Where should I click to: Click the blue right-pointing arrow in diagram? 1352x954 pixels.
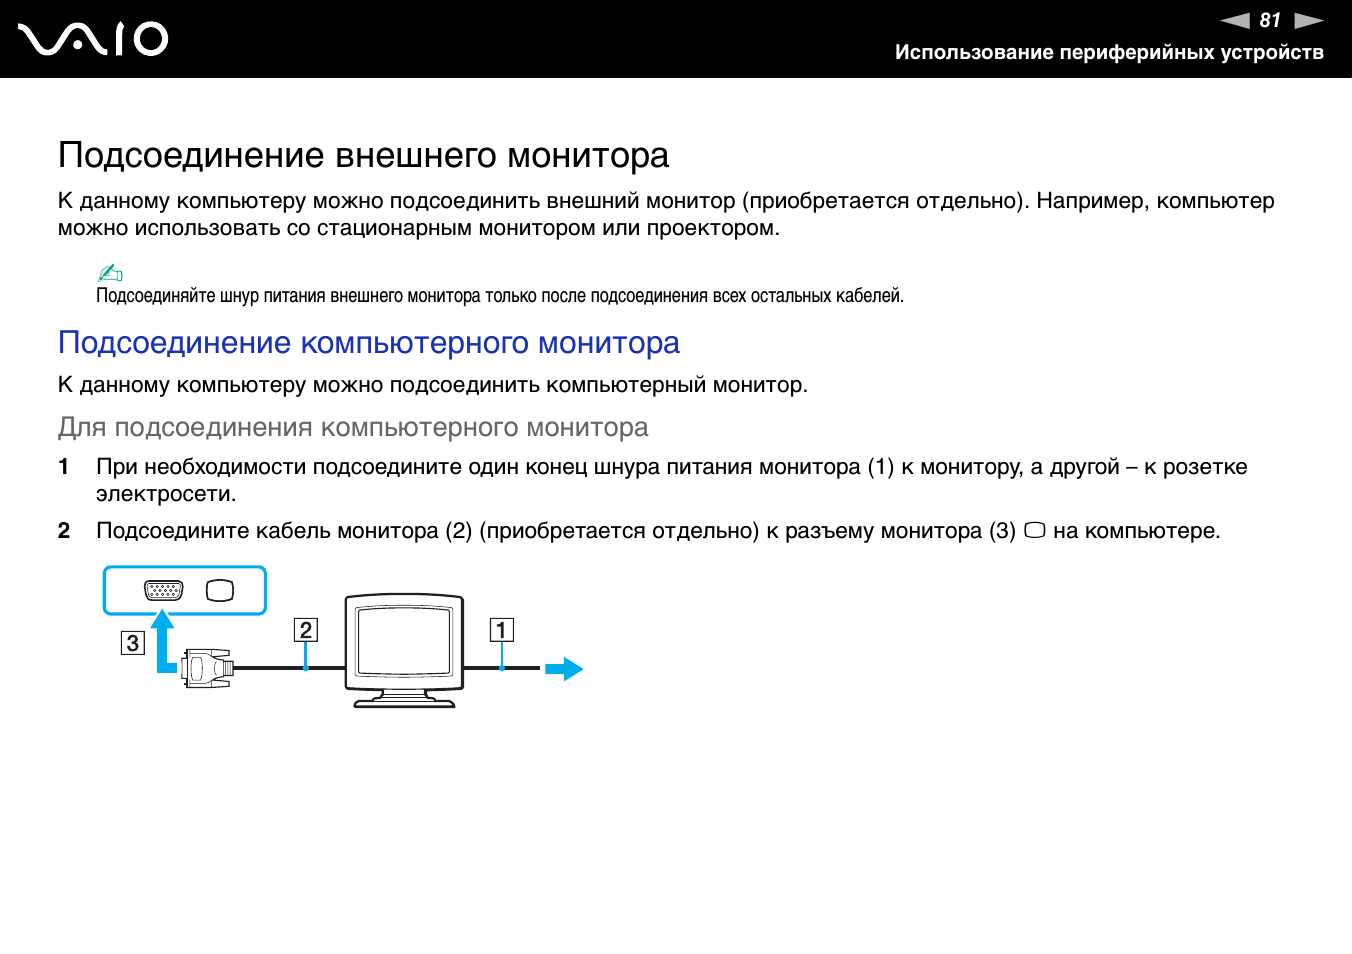click(565, 668)
